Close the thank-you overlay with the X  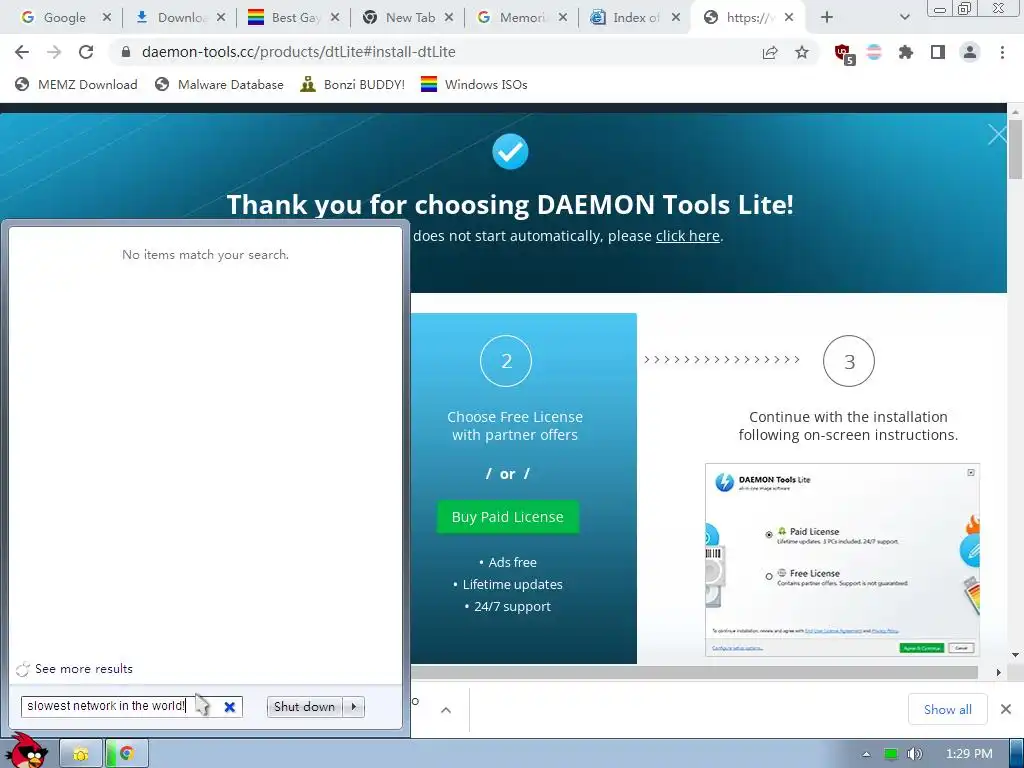997,135
